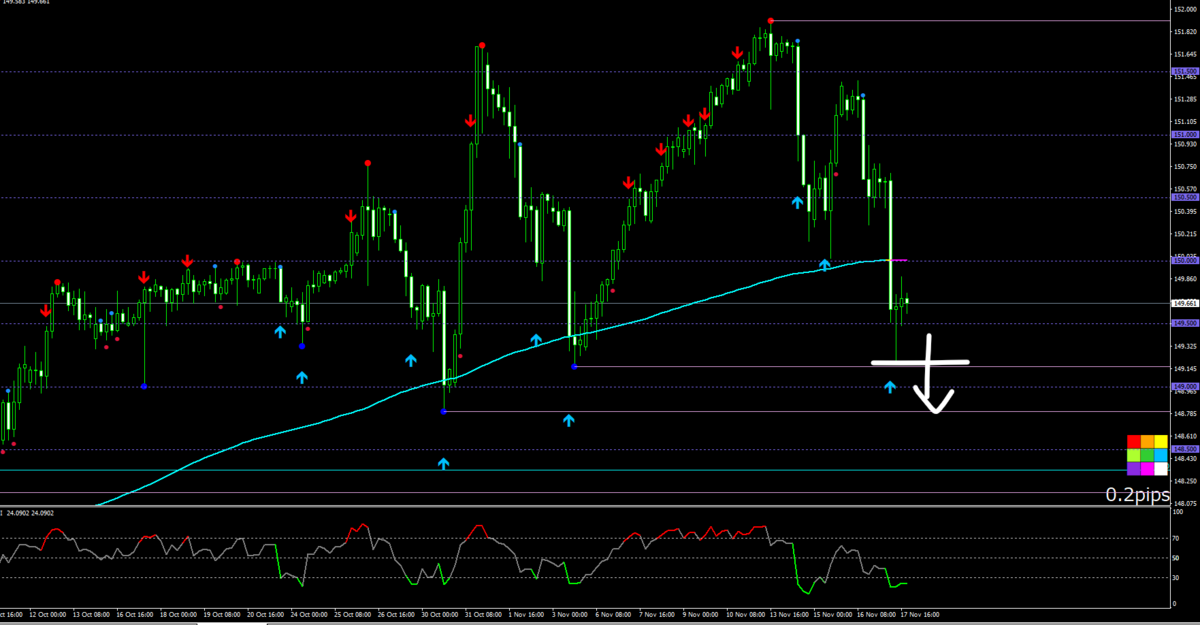The width and height of the screenshot is (1200, 625).
Task: Click the 148.785 value on price scale
Action: [x=1186, y=413]
